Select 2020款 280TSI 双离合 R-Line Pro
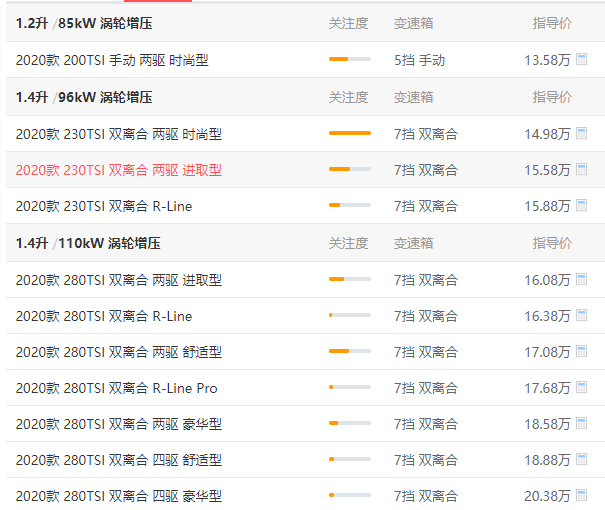This screenshot has height=510, width=605. (117, 388)
